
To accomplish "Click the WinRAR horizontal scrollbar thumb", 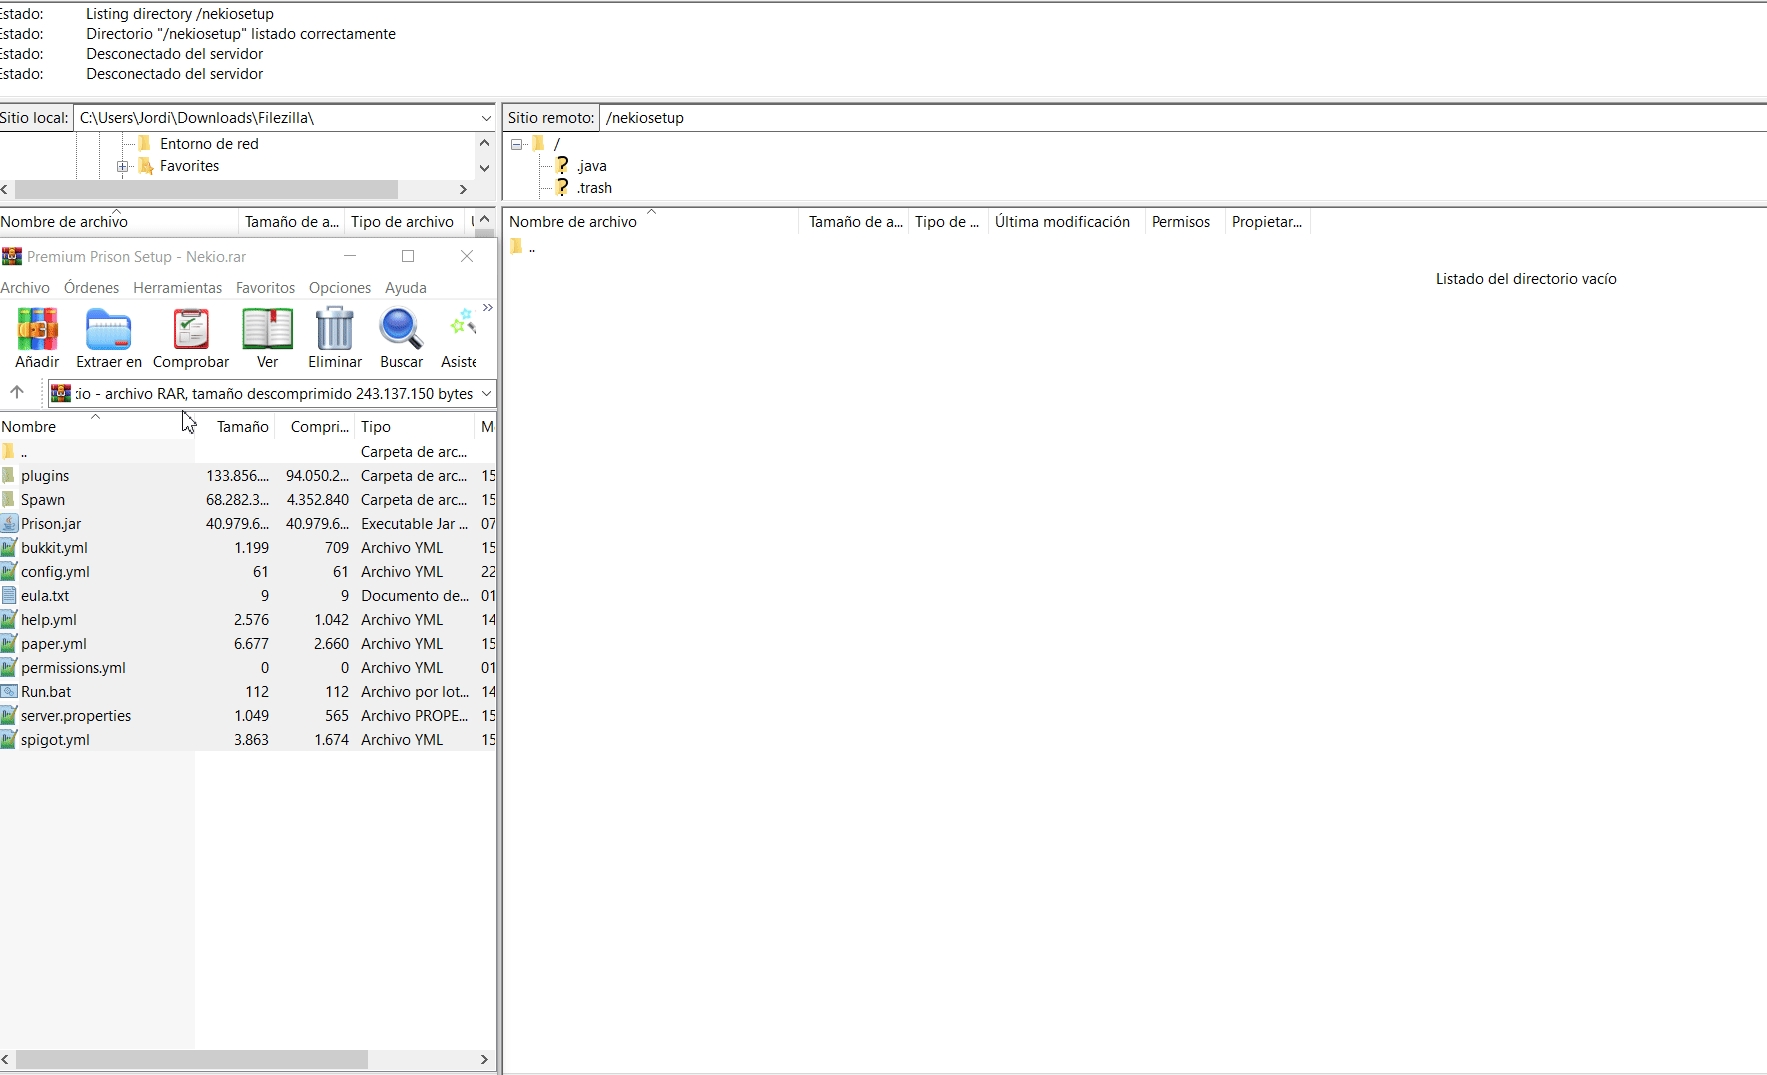I will [x=192, y=1059].
